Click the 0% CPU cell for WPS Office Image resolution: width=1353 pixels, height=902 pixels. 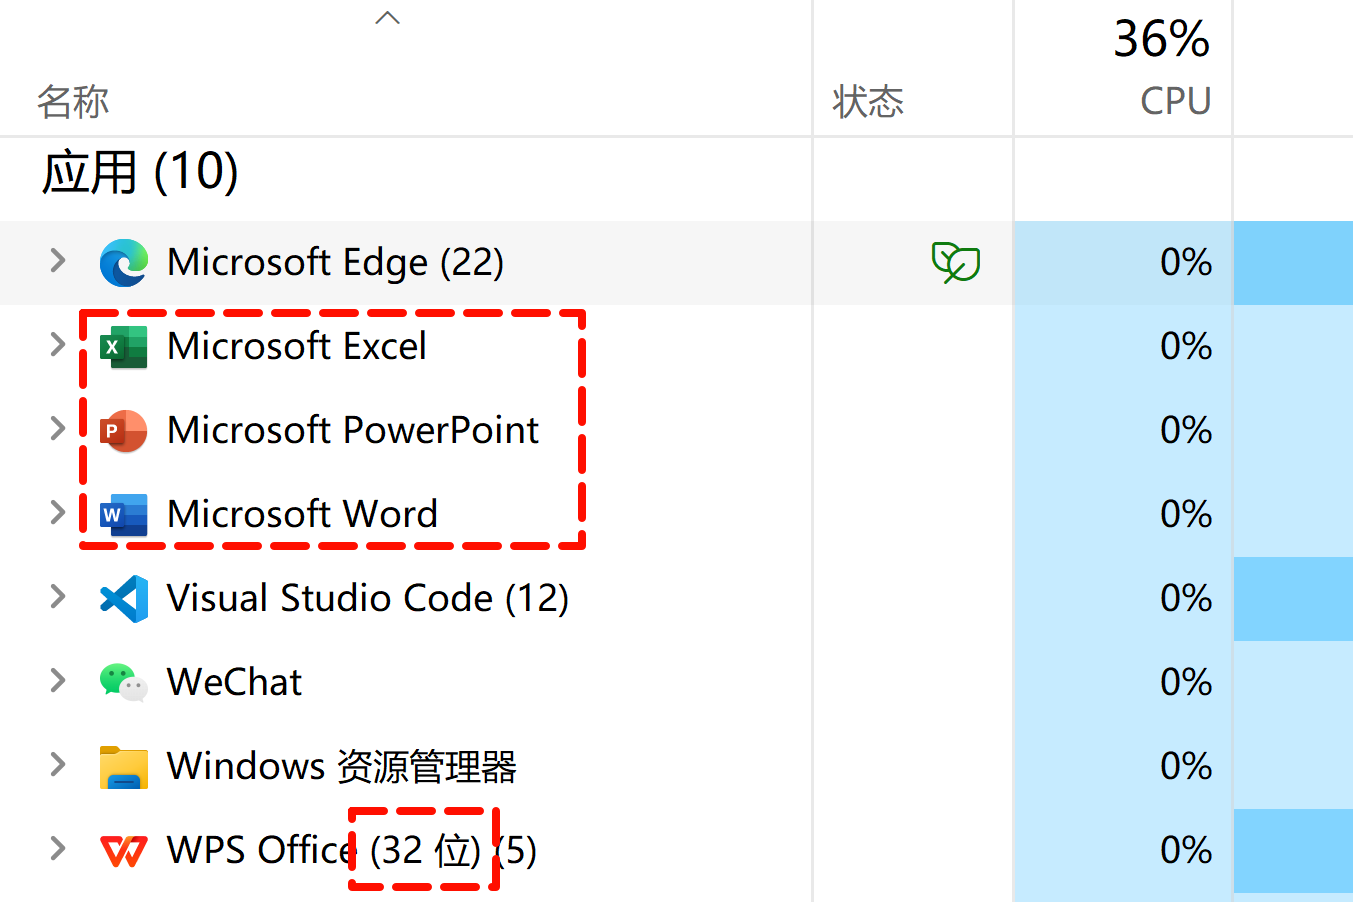coord(1186,850)
